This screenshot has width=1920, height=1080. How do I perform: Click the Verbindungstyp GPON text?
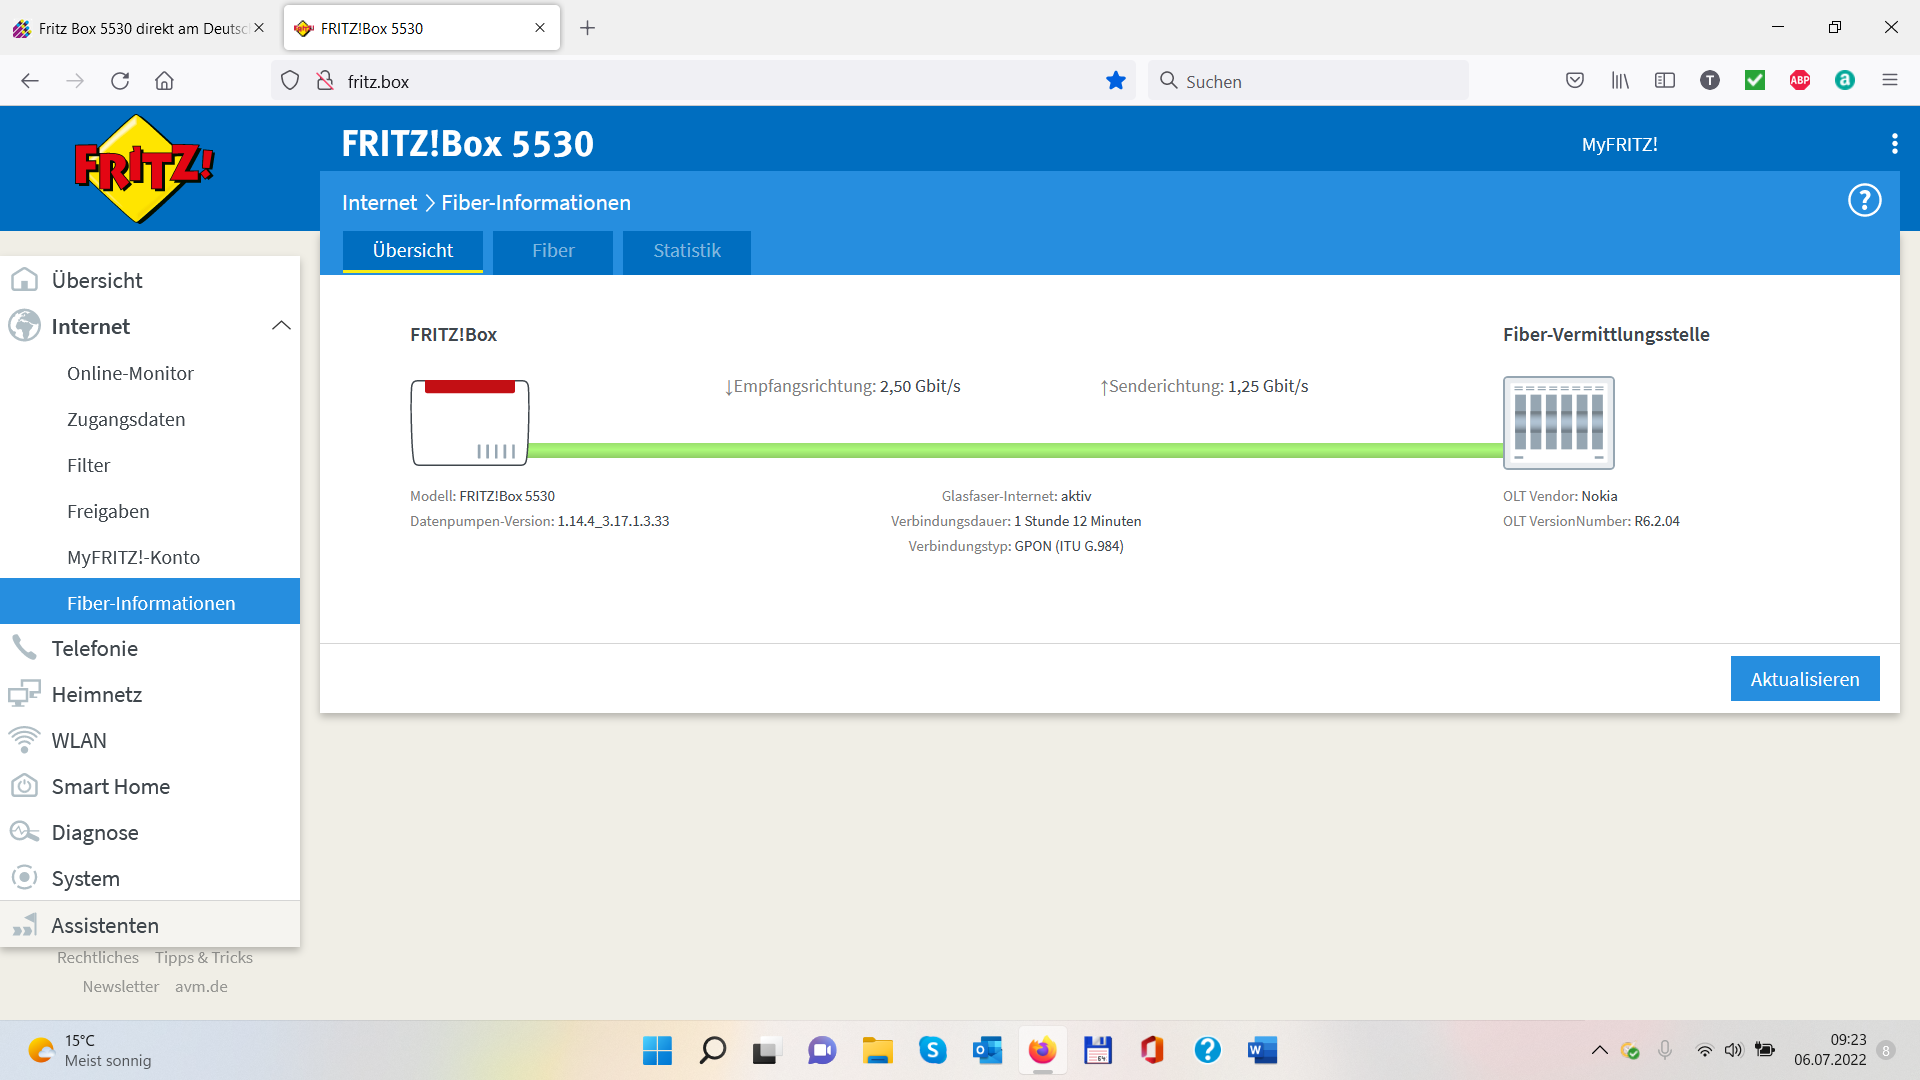pos(1016,546)
